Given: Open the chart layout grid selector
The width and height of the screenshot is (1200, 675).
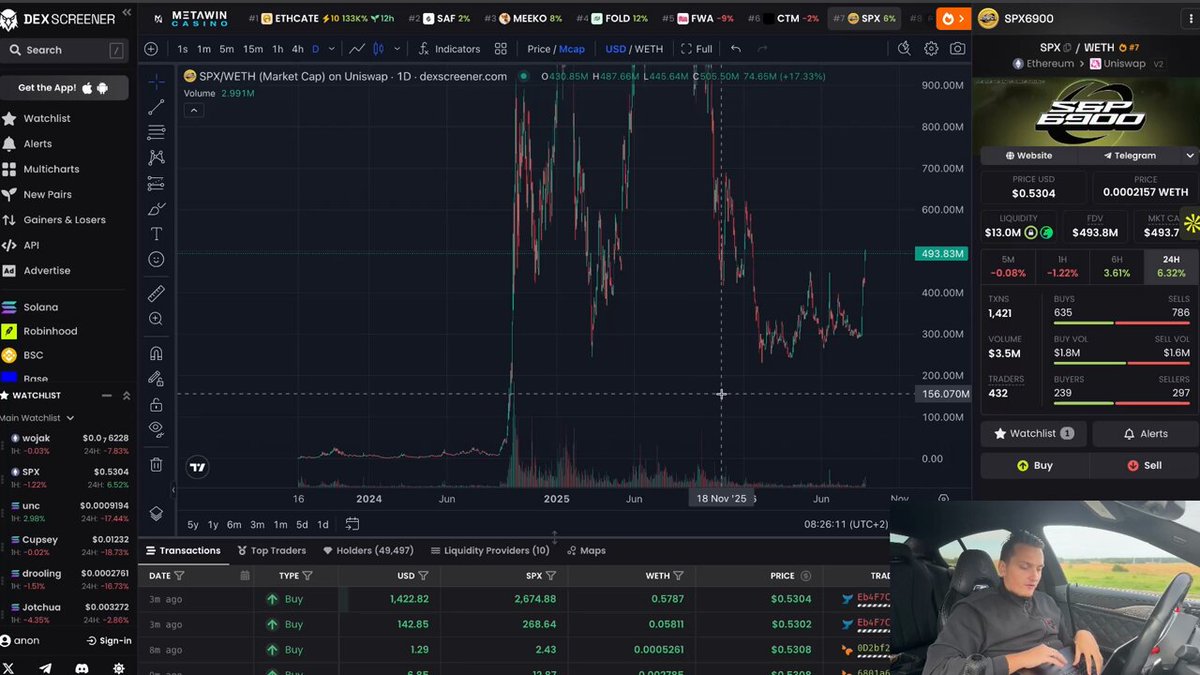Looking at the screenshot, I should tap(500, 49).
